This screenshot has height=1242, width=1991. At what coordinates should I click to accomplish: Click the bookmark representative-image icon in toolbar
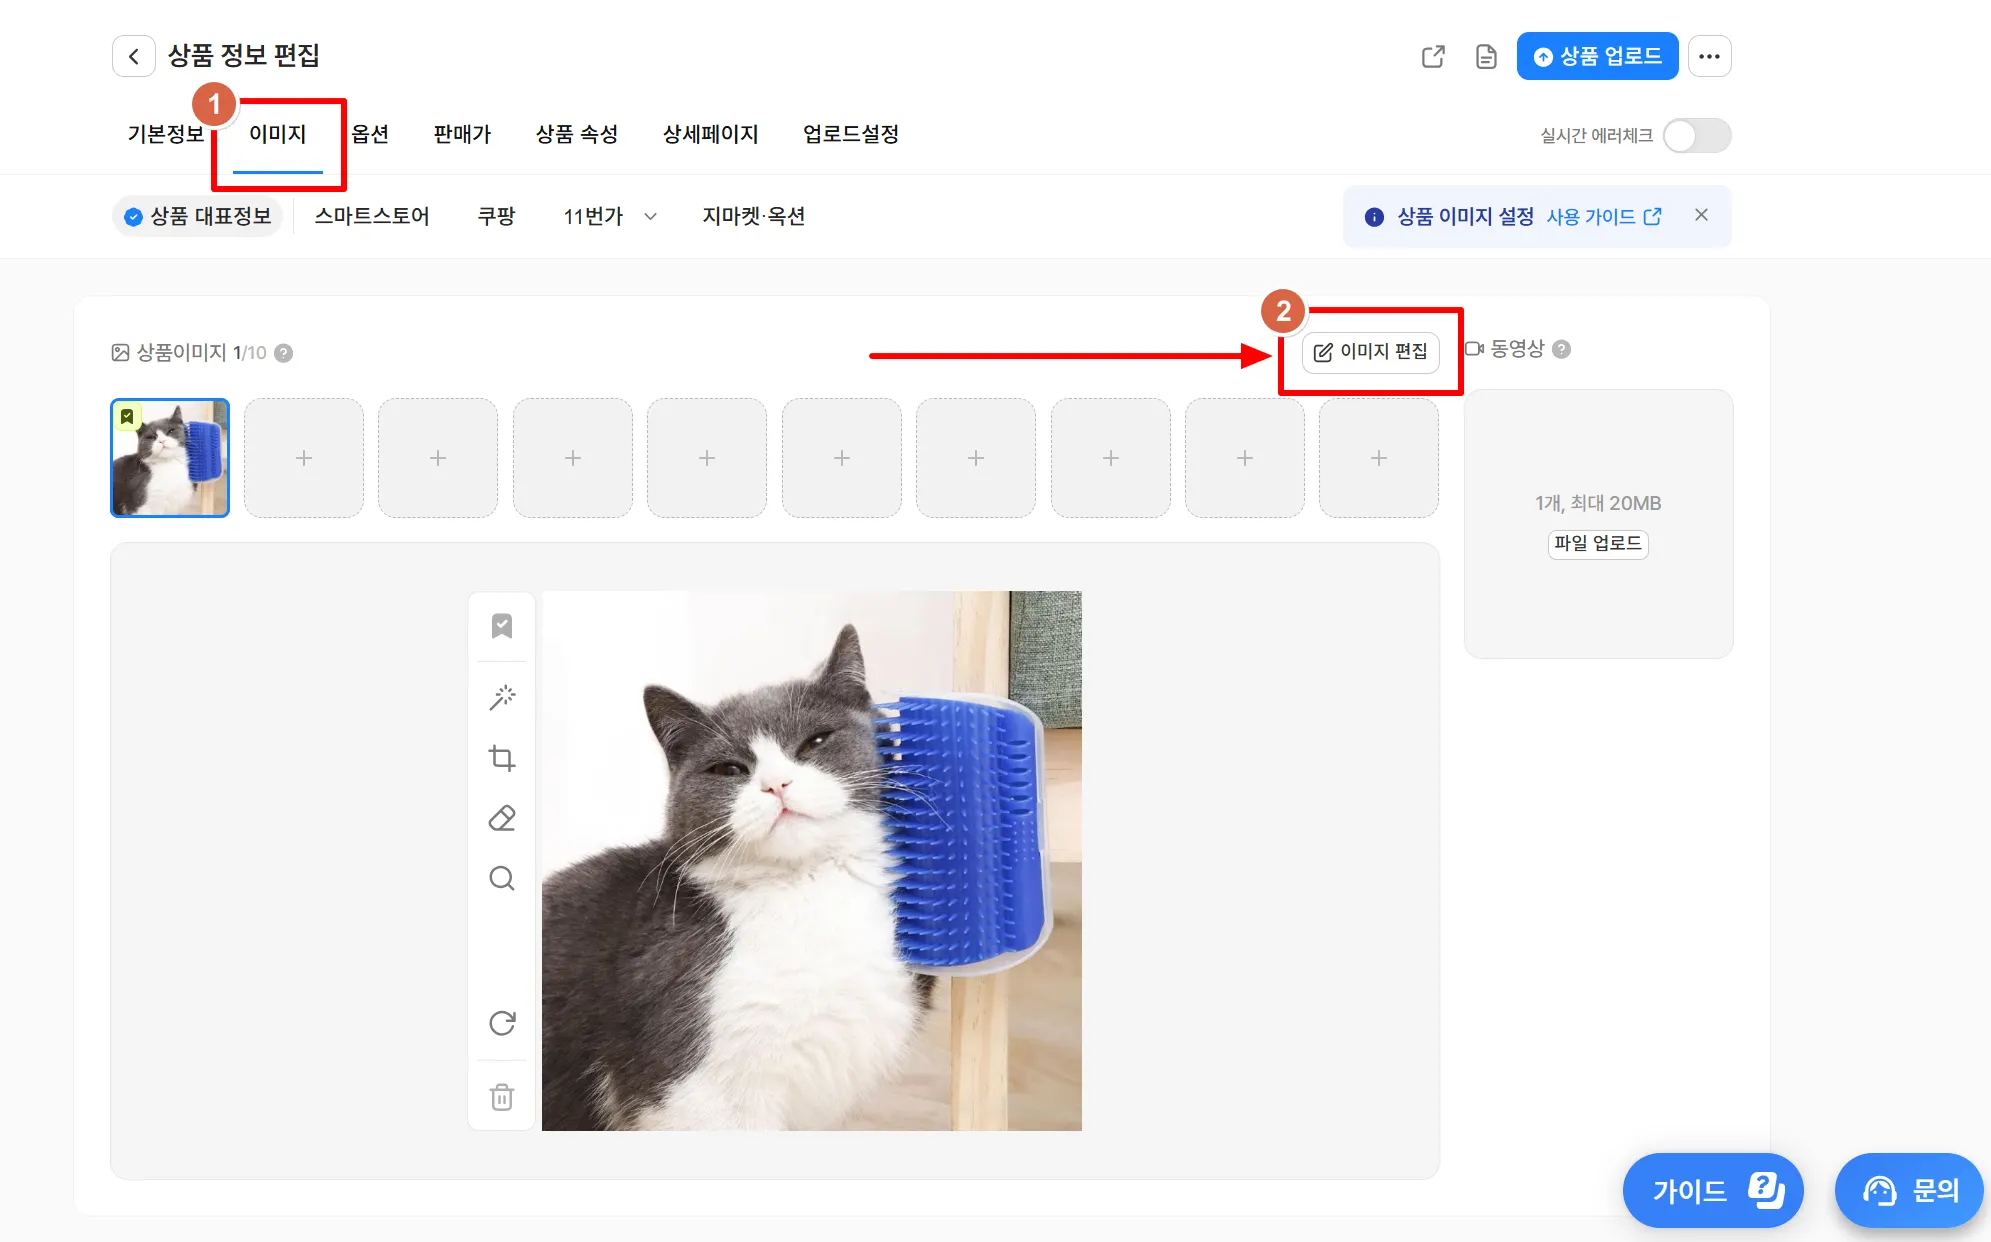tap(502, 626)
